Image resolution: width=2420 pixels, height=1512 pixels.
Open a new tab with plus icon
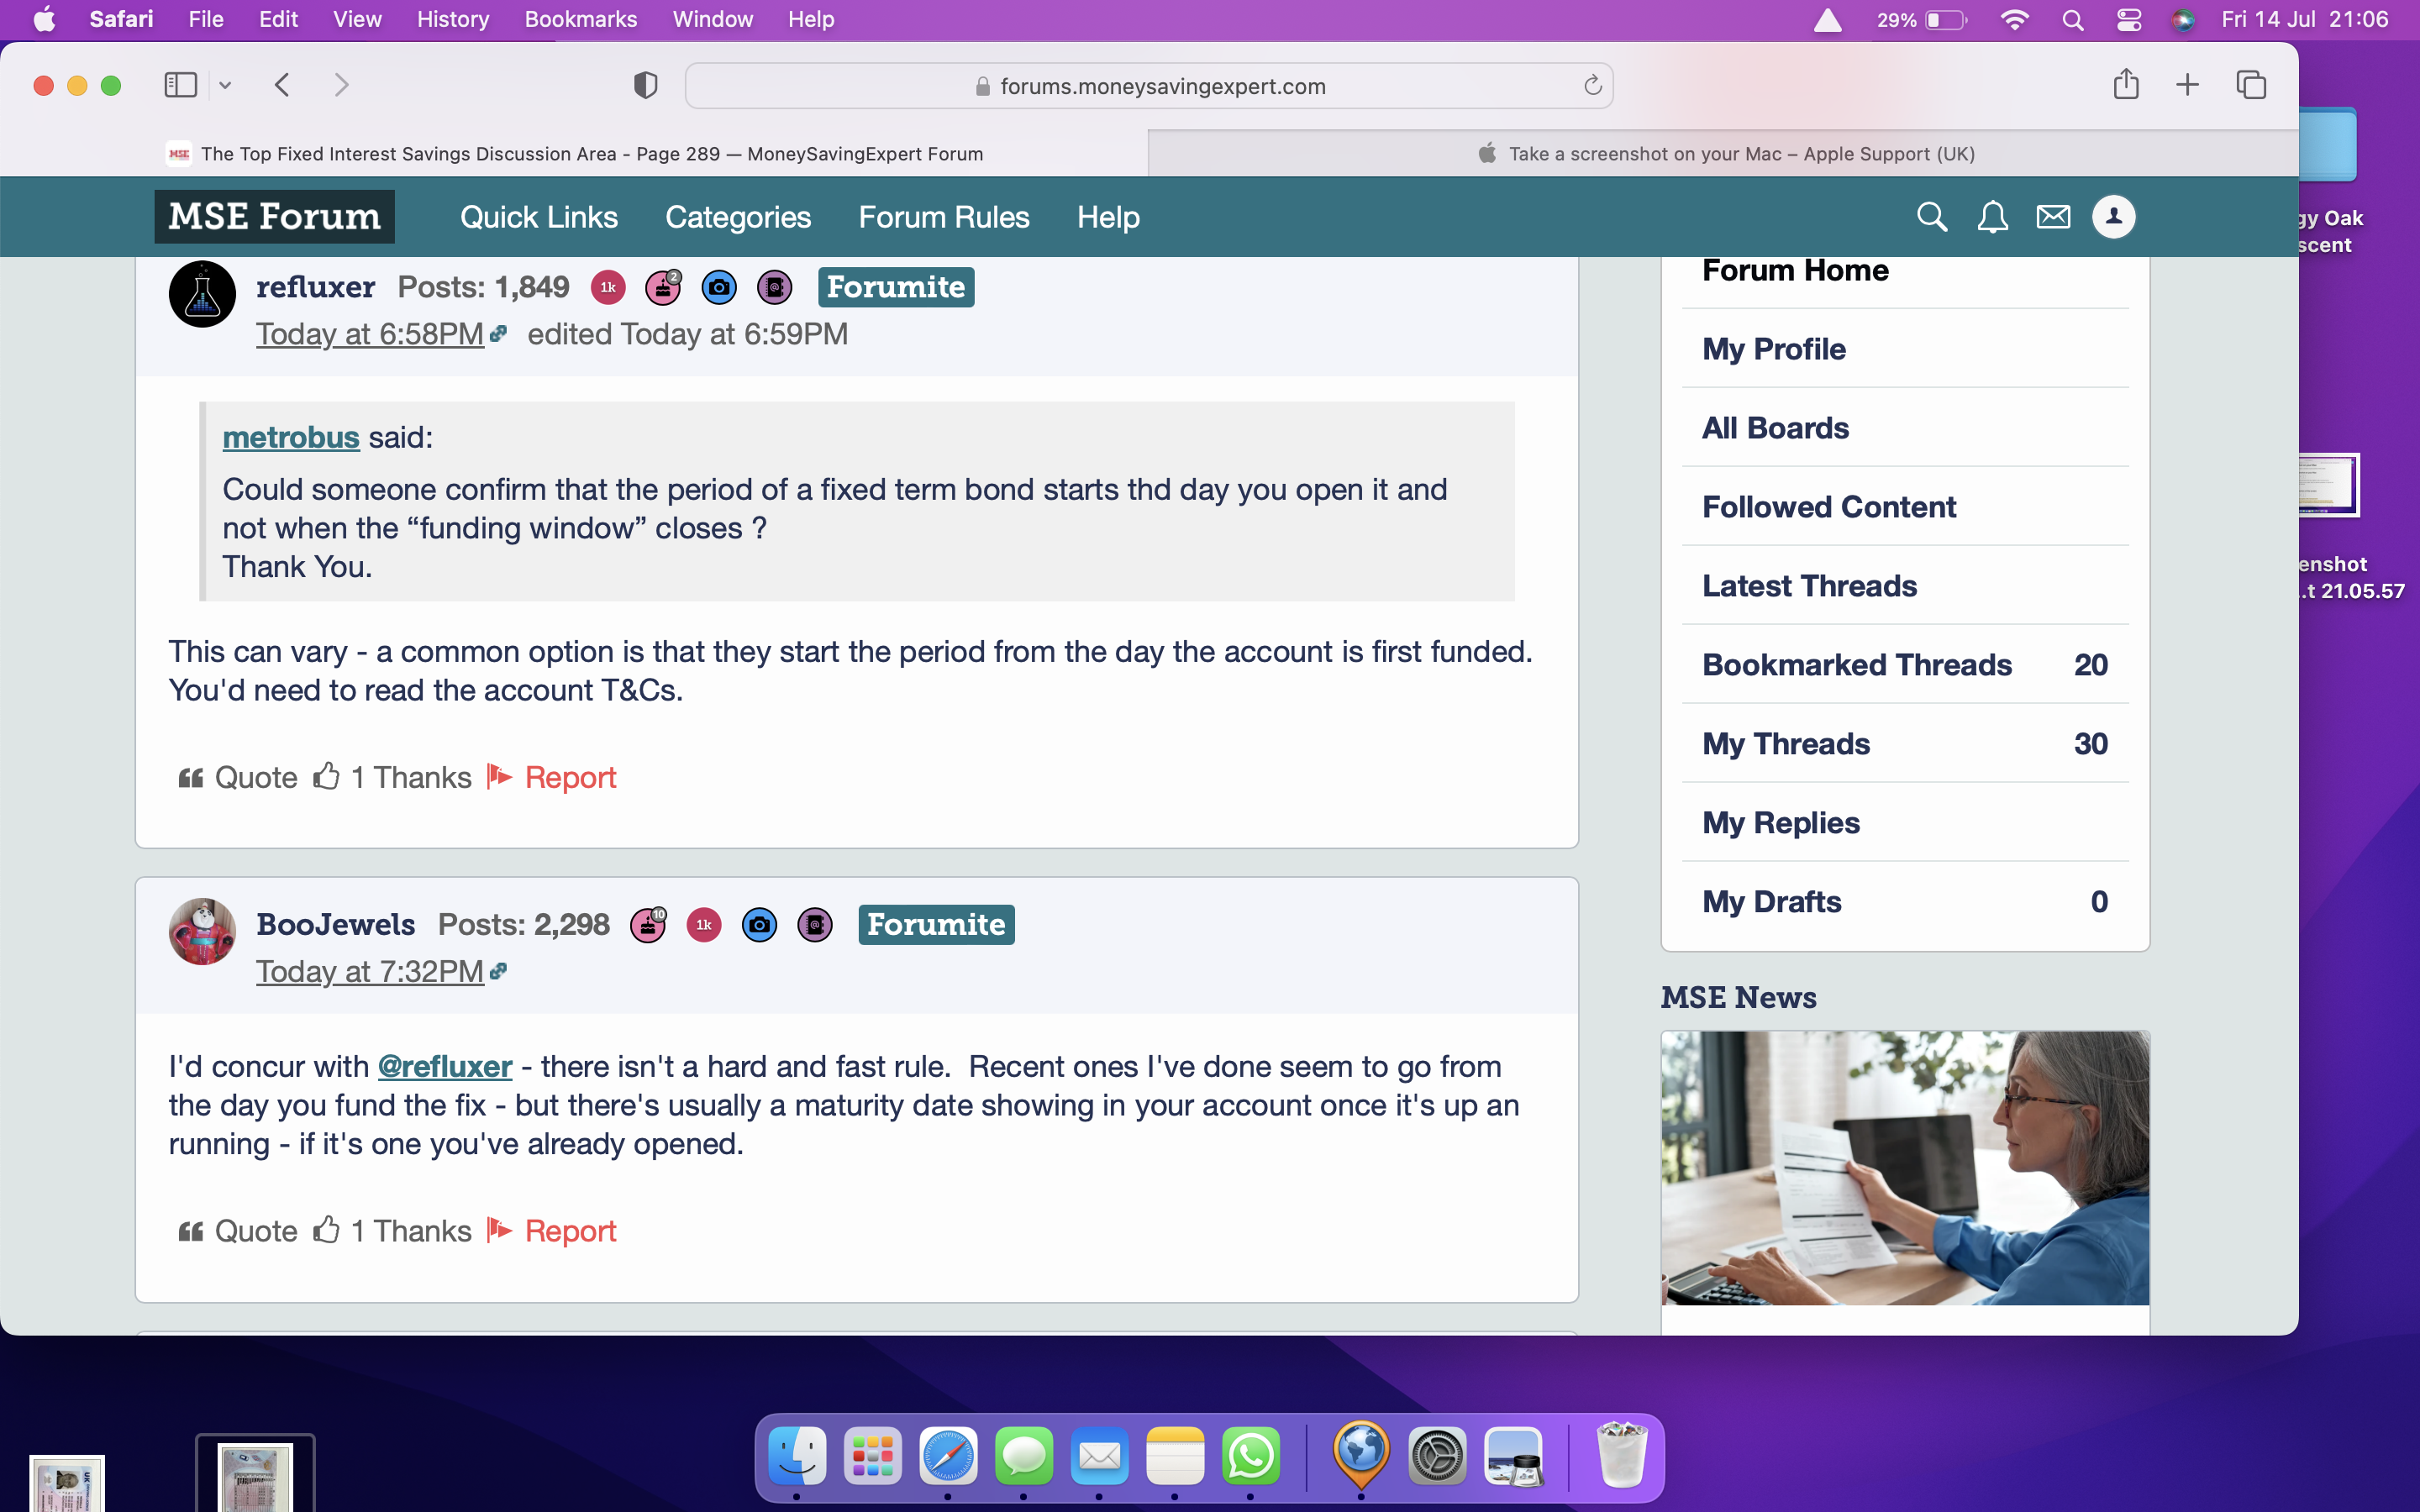[2187, 85]
